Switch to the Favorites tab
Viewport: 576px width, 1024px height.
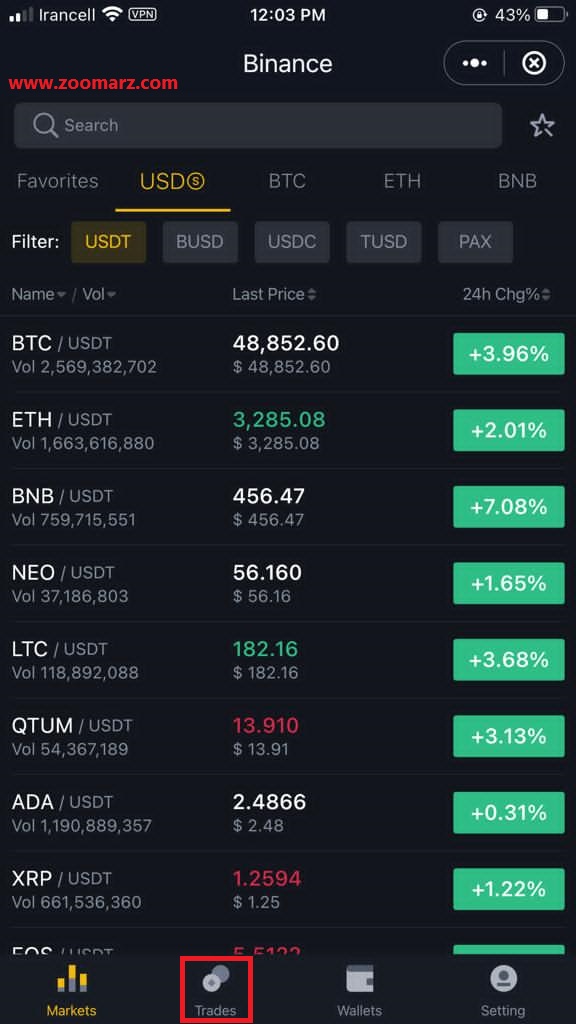[x=57, y=181]
